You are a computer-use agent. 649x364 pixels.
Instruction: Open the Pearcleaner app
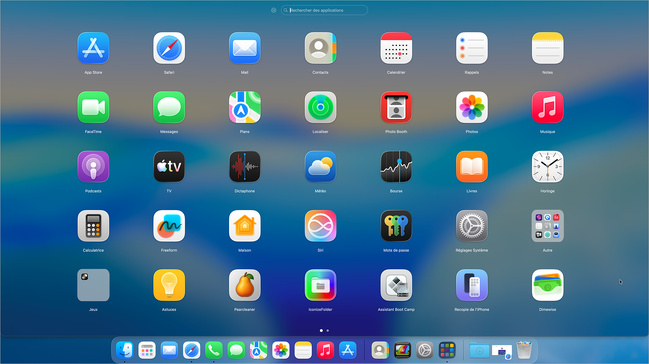click(x=245, y=285)
